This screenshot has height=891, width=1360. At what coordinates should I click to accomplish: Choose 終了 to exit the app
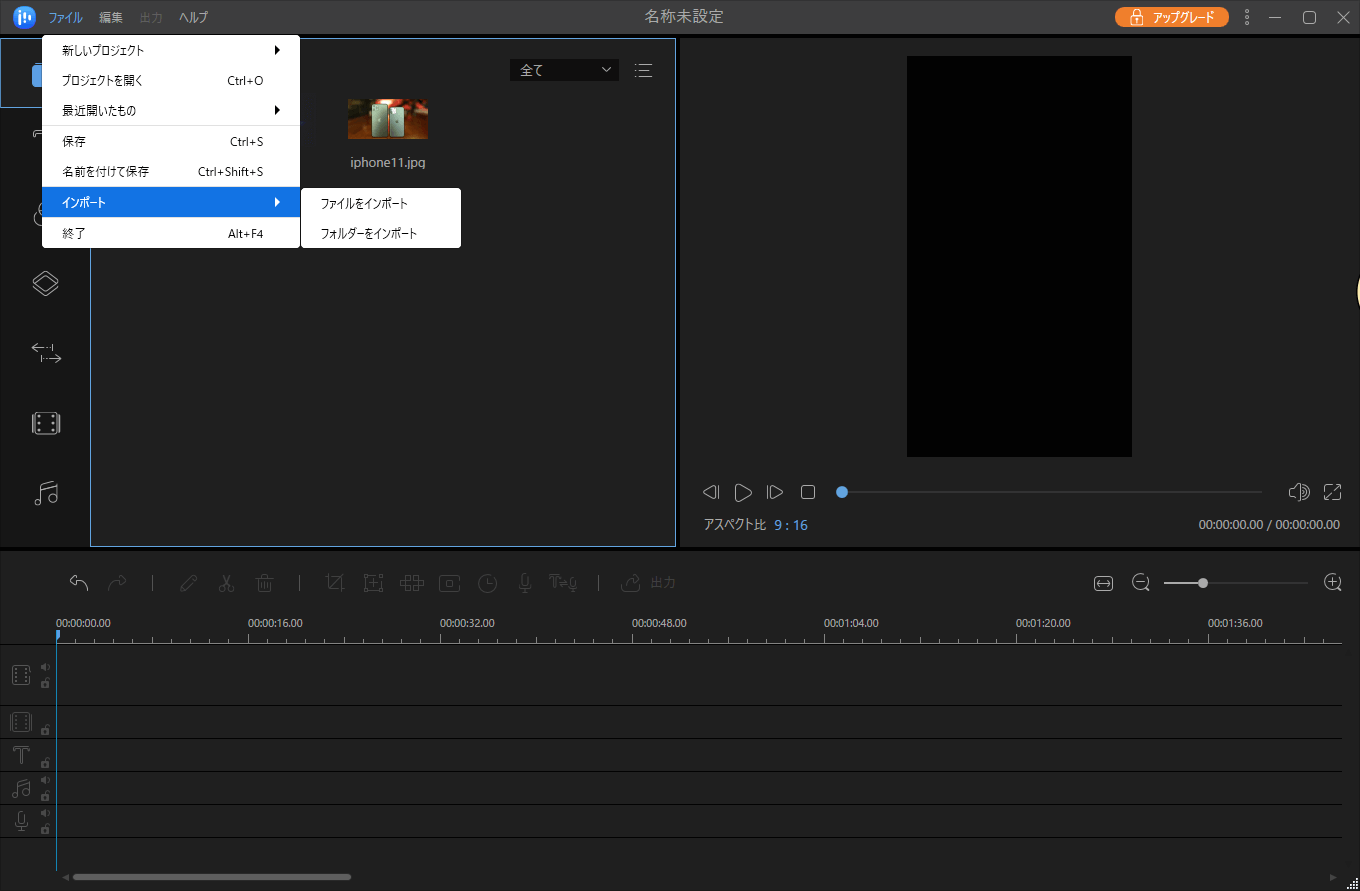pos(171,233)
